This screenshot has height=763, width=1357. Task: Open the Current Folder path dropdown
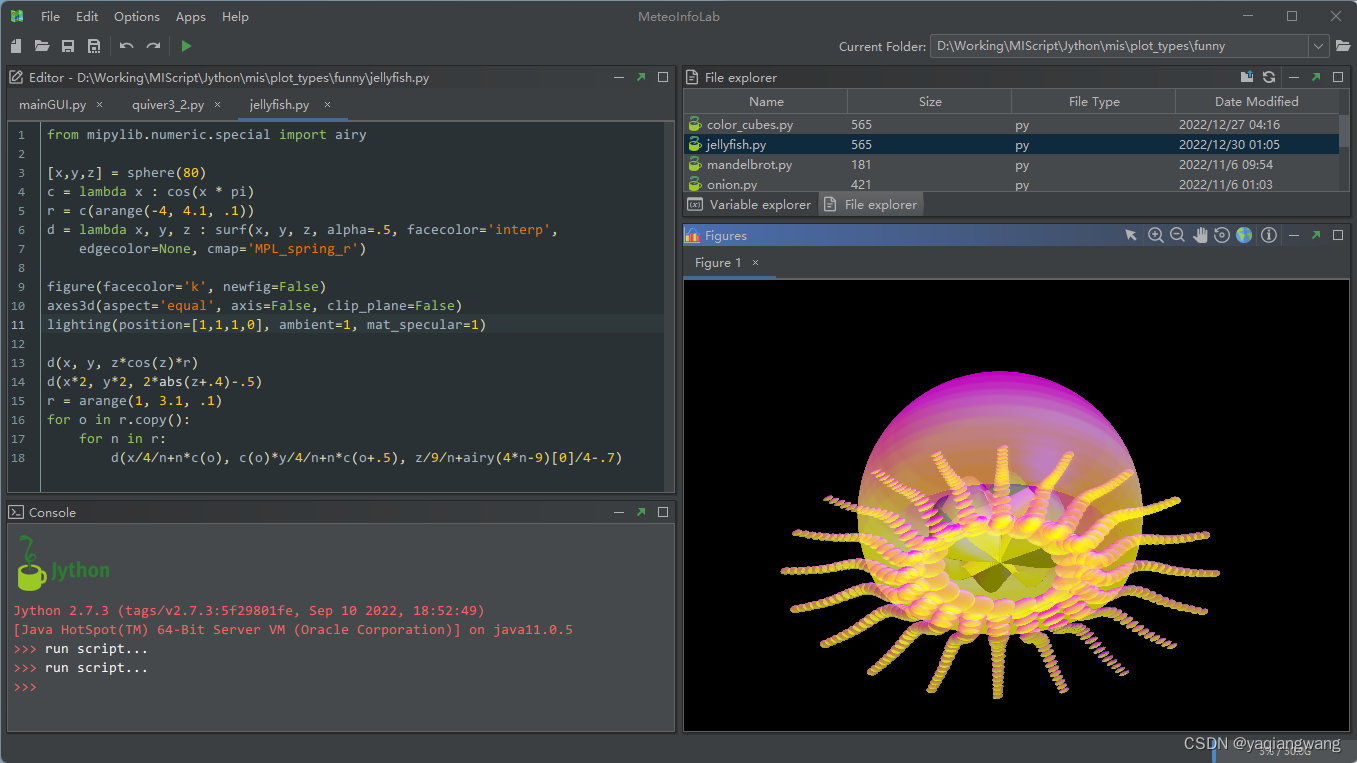click(x=1318, y=46)
